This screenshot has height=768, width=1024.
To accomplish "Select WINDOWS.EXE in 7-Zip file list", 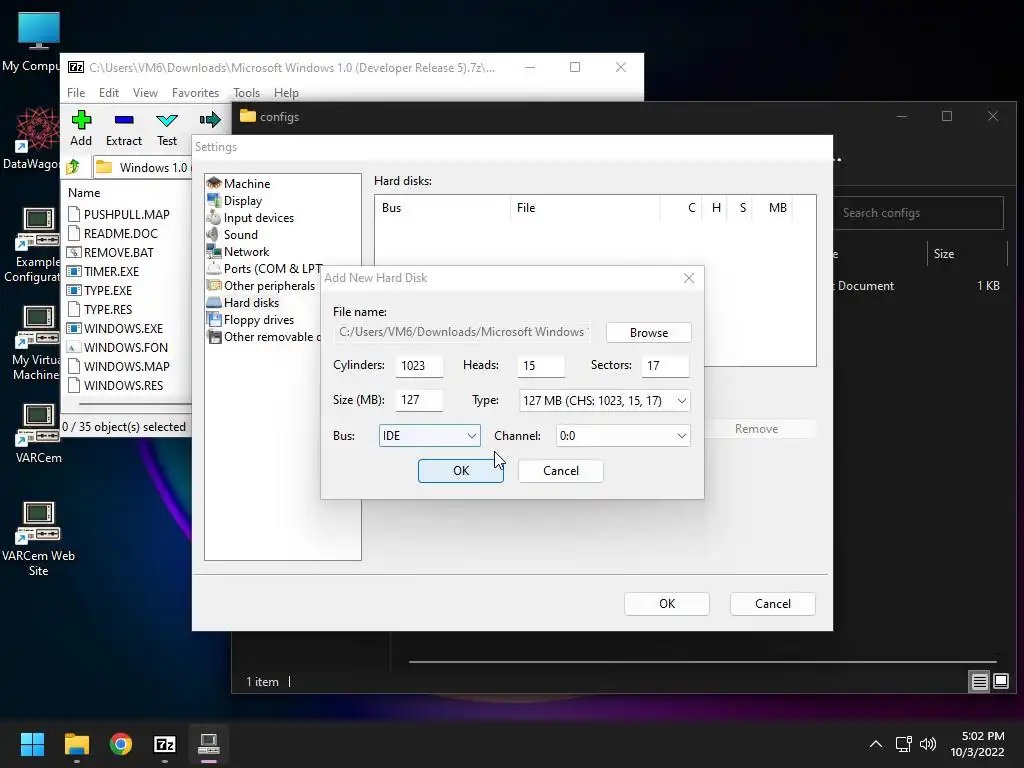I will coord(116,328).
